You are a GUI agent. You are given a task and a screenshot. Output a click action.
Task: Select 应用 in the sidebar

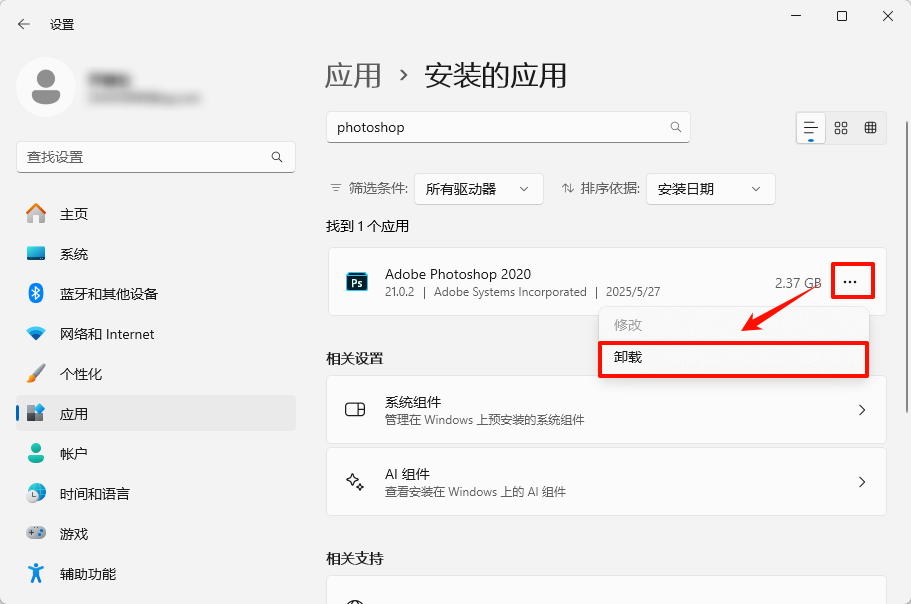75,413
